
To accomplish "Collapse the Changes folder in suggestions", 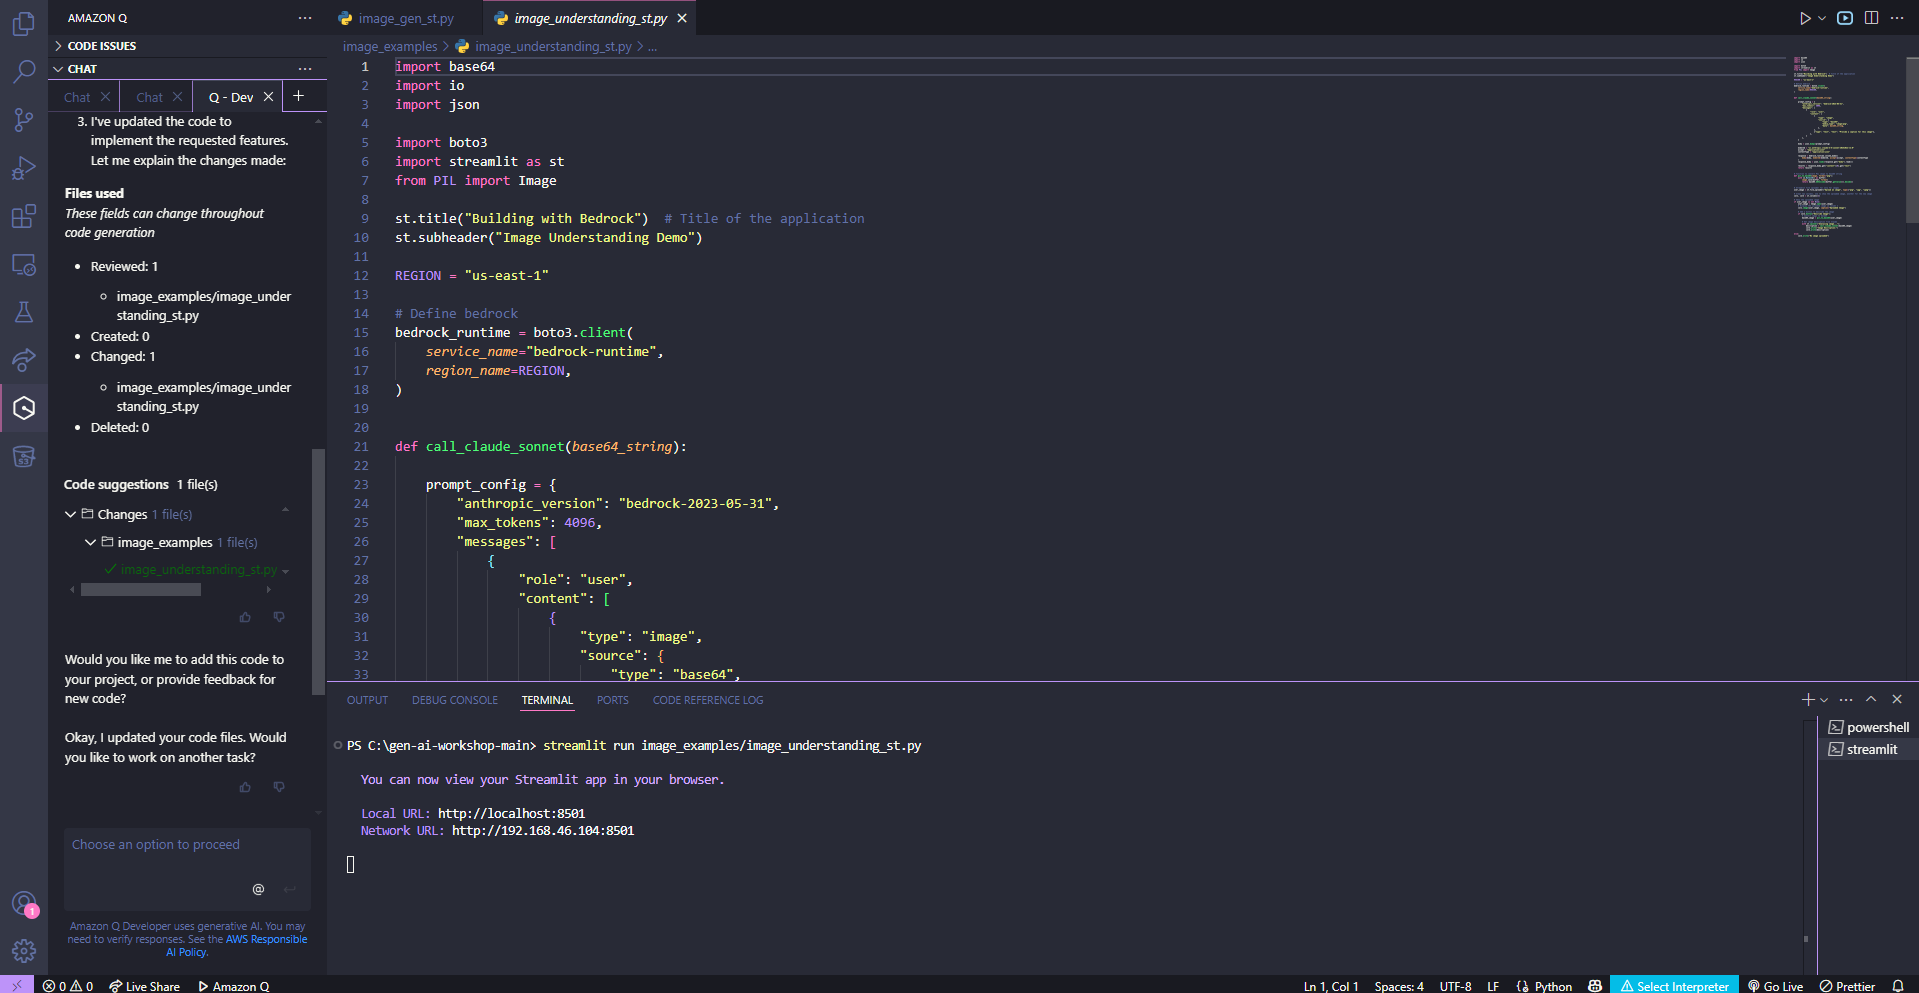I will 70,514.
